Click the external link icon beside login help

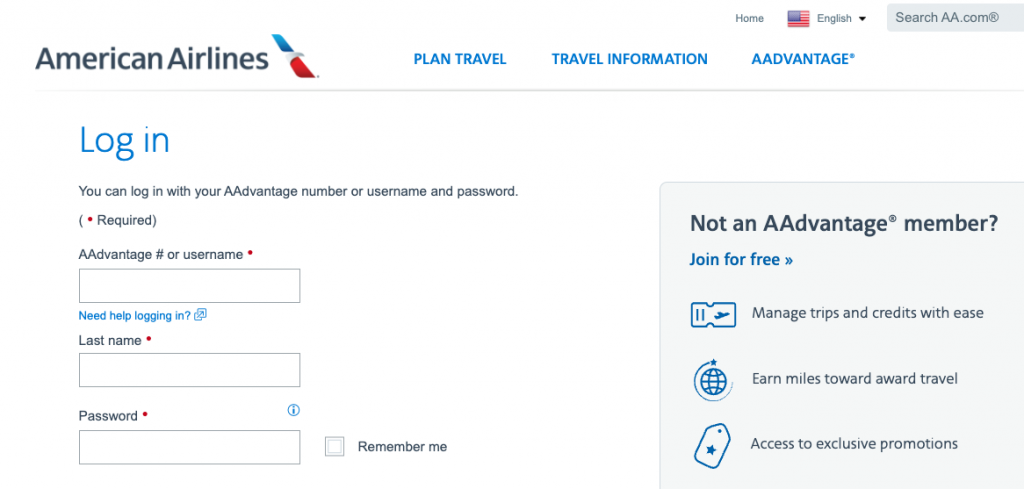[200, 315]
